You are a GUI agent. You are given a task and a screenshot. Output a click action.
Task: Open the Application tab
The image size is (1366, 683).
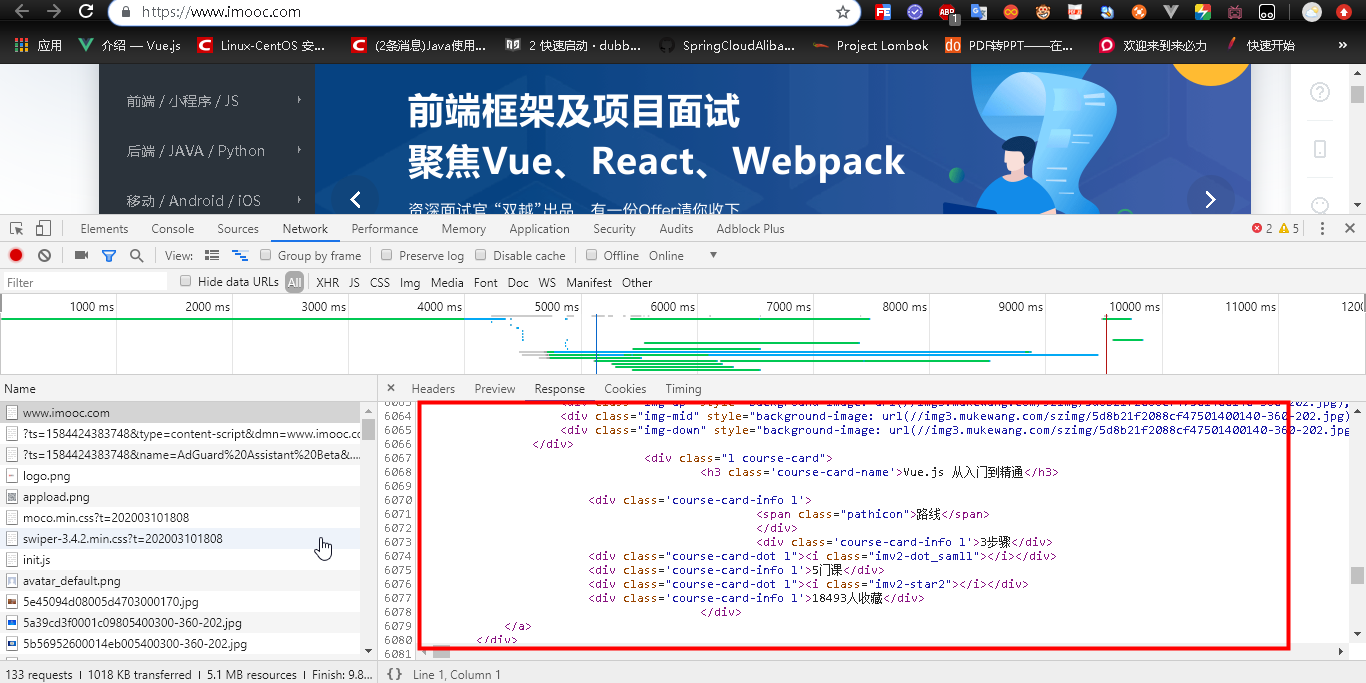click(539, 228)
